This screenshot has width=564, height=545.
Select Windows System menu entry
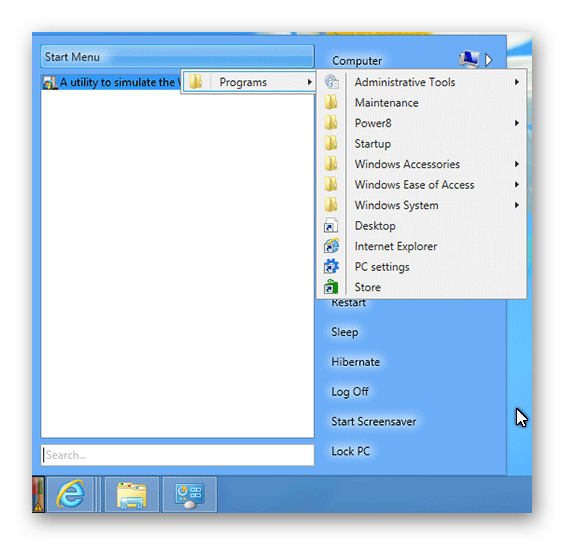(422, 205)
